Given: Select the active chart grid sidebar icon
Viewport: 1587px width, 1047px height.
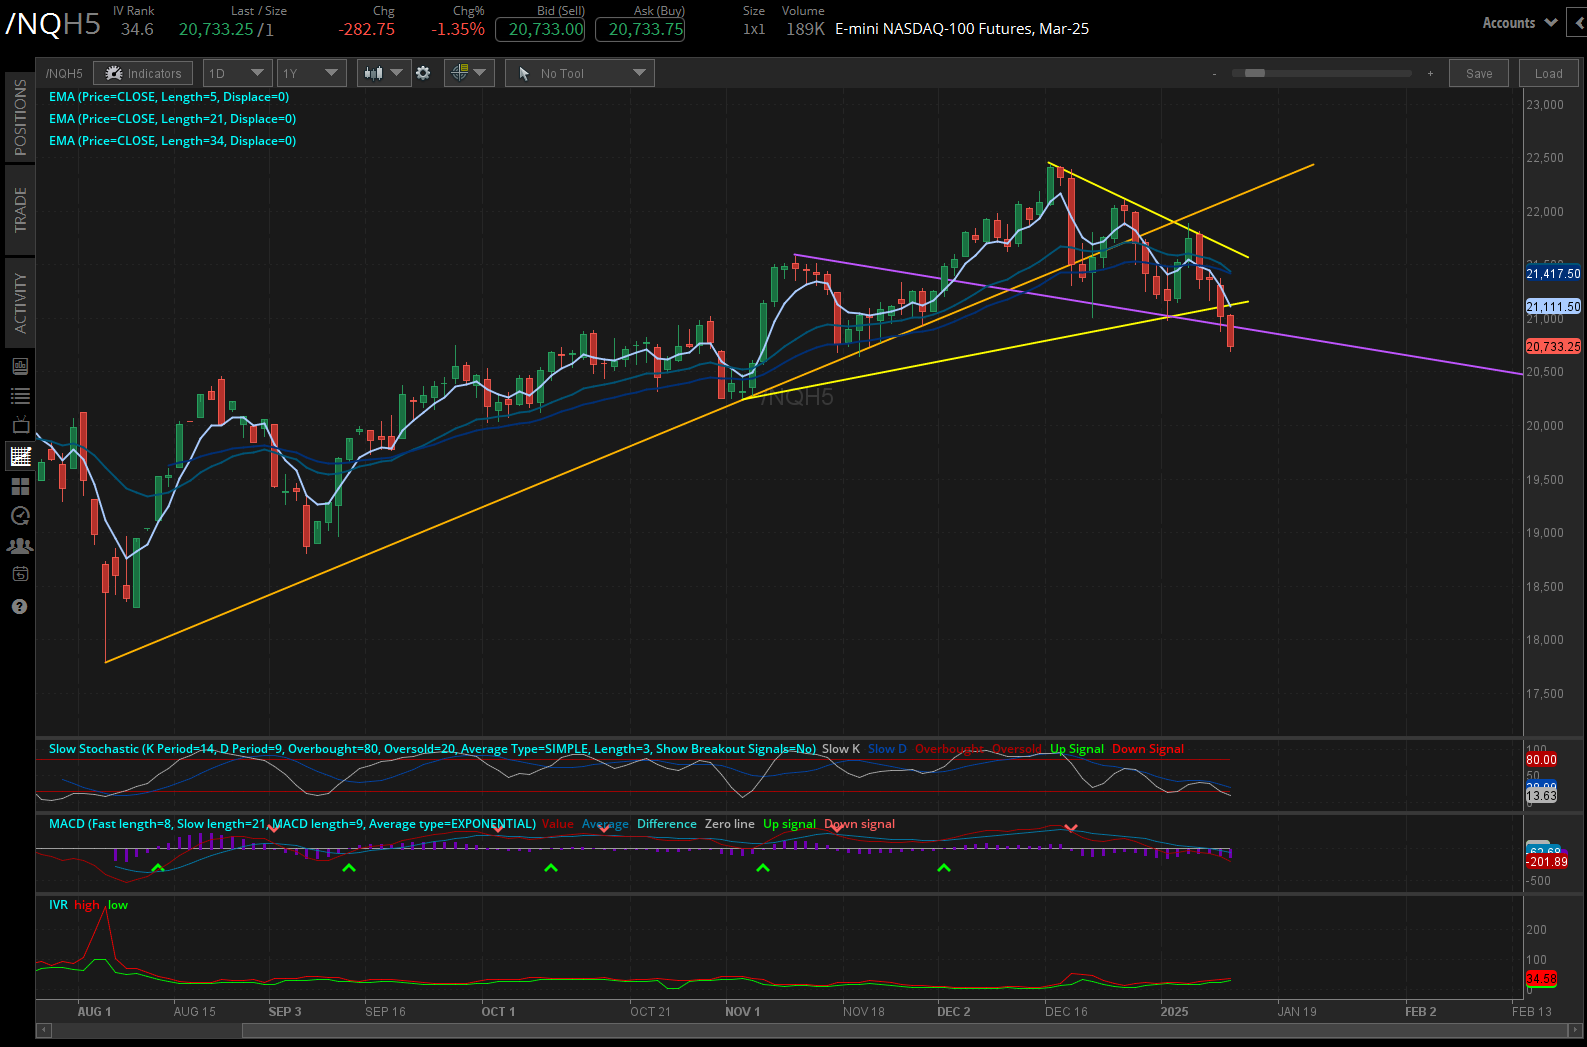Looking at the screenshot, I should (20, 456).
